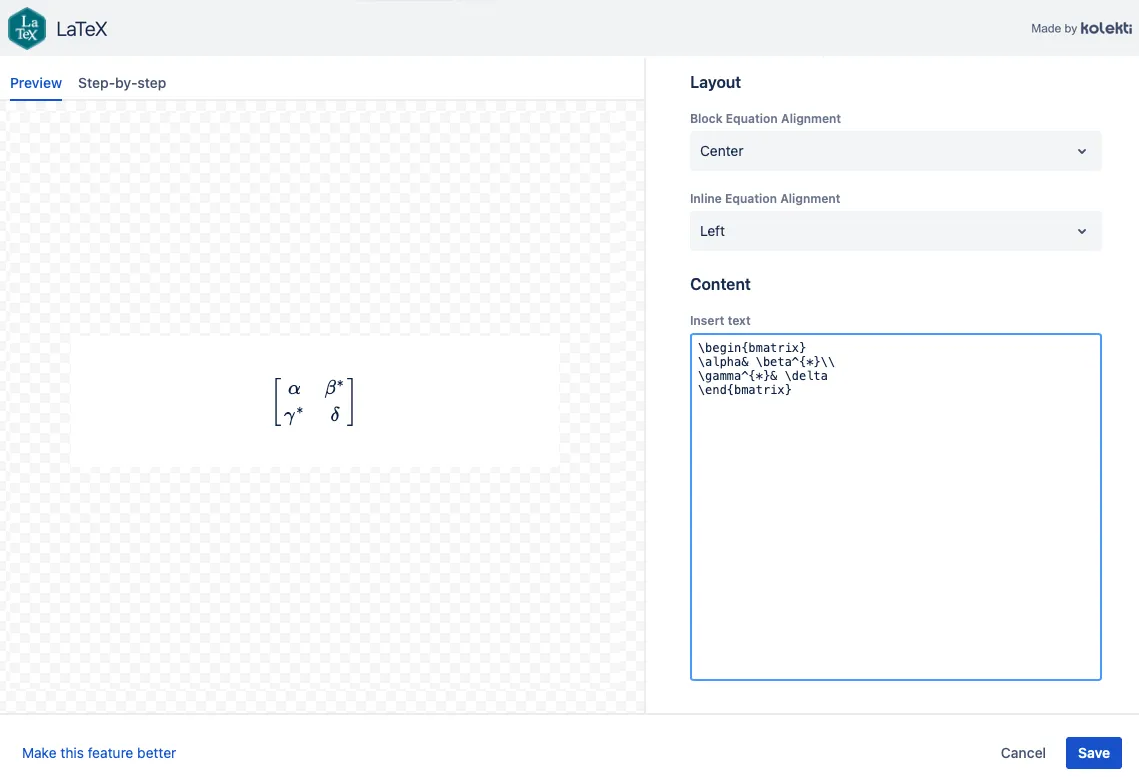Click the LaTeX hexagon logo icon
The image size is (1139, 779).
pos(27,28)
